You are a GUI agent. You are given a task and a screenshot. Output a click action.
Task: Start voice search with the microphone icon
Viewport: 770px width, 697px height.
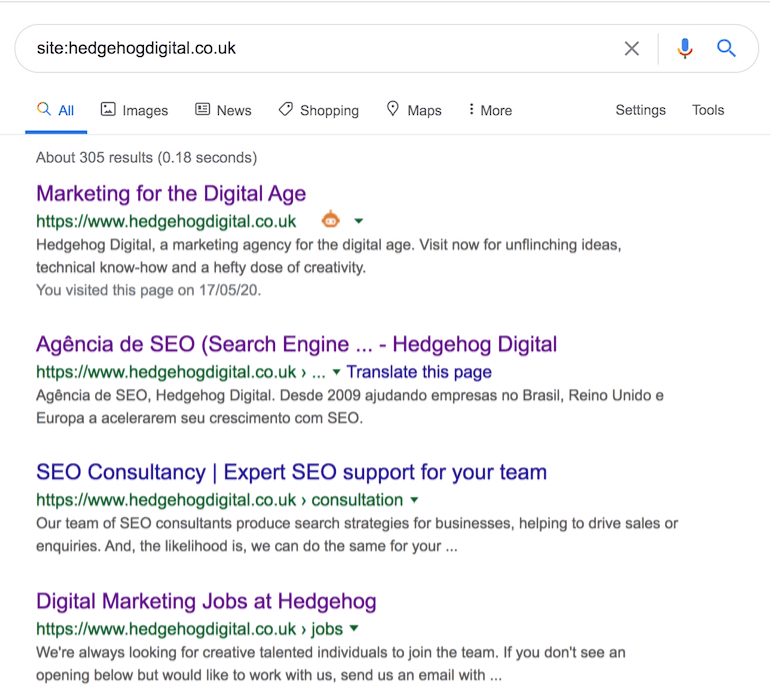coord(685,48)
